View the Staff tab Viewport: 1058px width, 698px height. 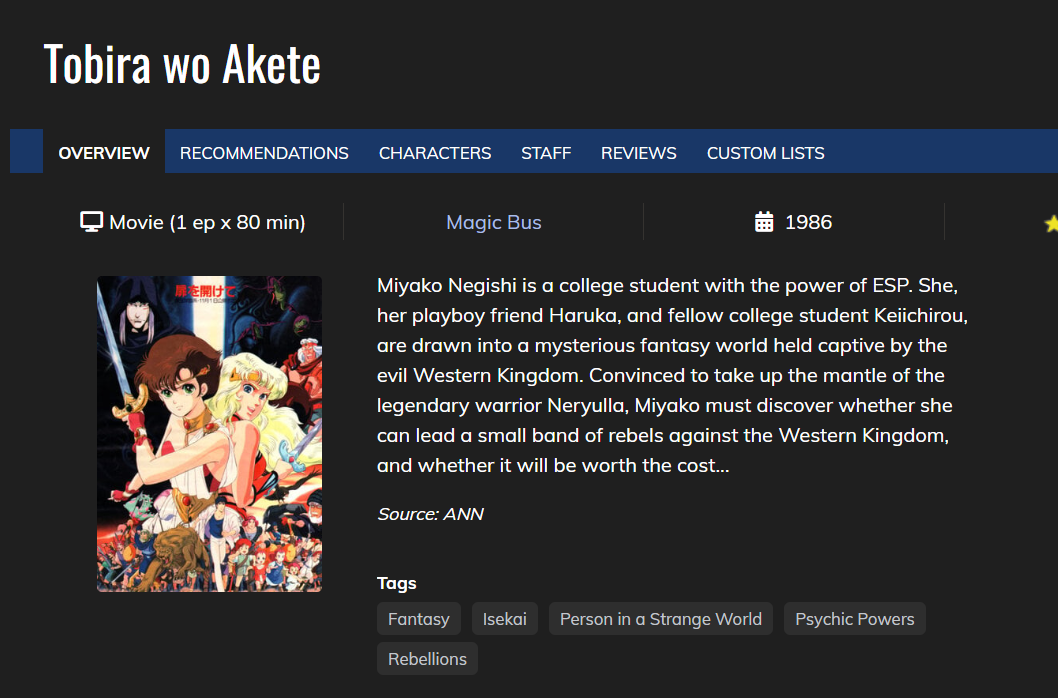coord(546,153)
